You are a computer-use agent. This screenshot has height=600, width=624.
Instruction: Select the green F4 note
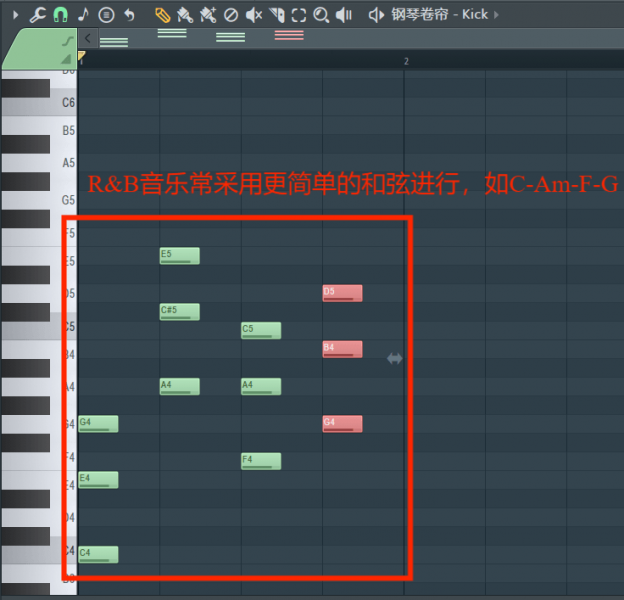261,461
